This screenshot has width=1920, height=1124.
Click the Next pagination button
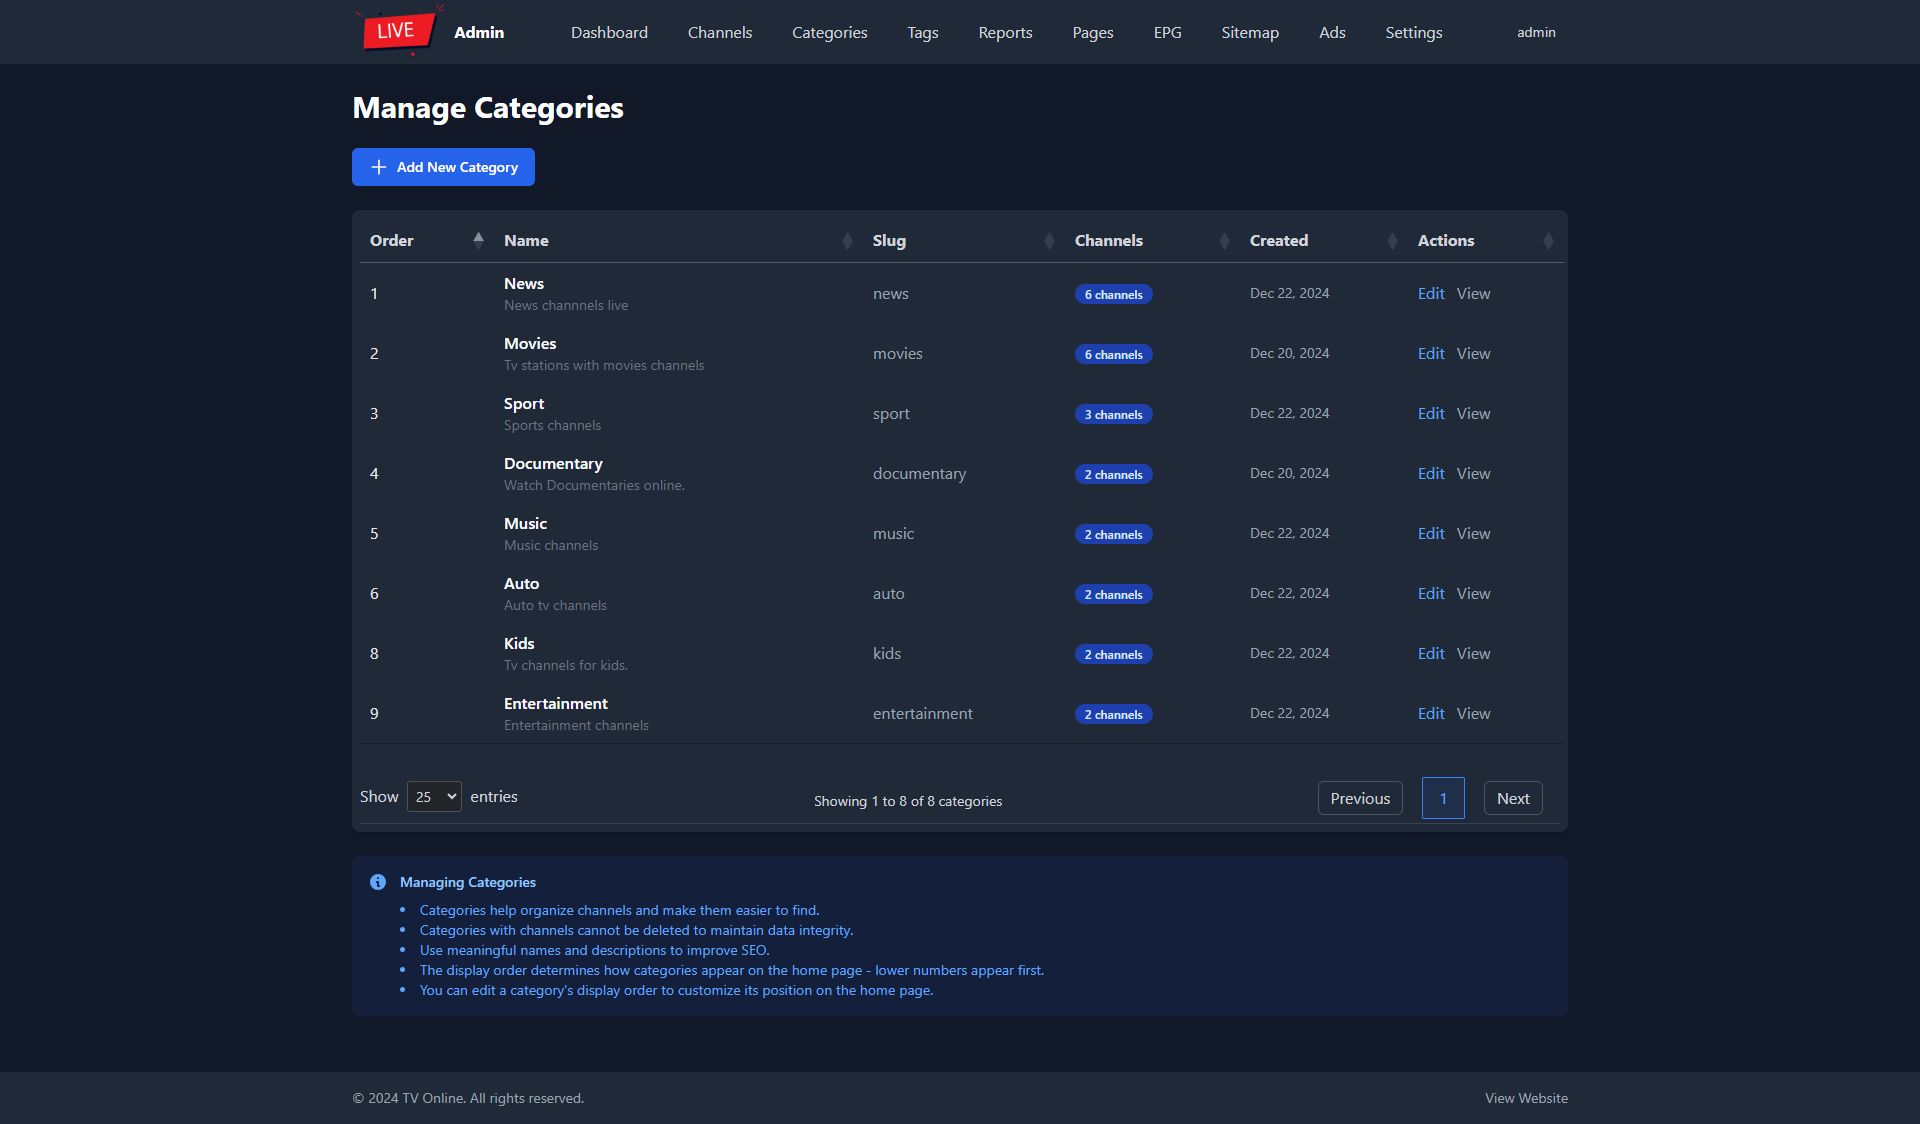coord(1512,798)
